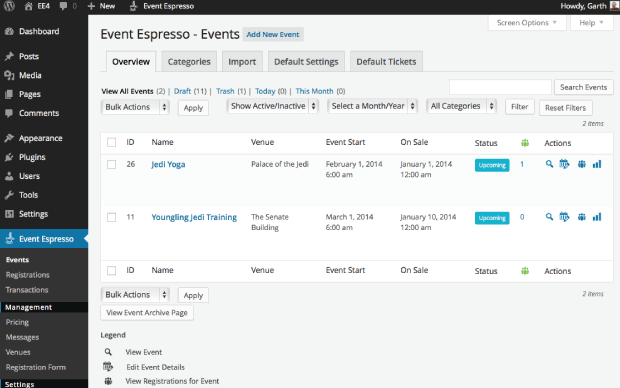
Task: Click reports bar chart icon for Youngling Jedi Training
Action: pos(597,217)
